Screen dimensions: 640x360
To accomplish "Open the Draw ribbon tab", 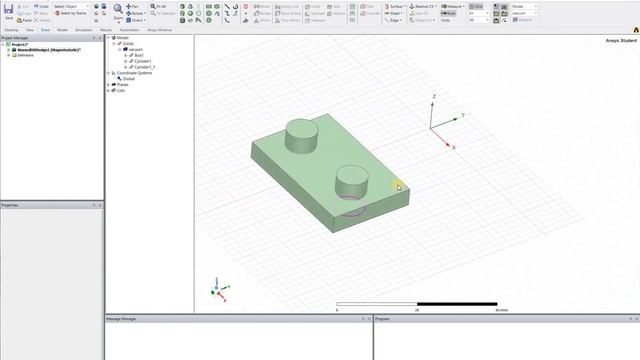I will (45, 30).
